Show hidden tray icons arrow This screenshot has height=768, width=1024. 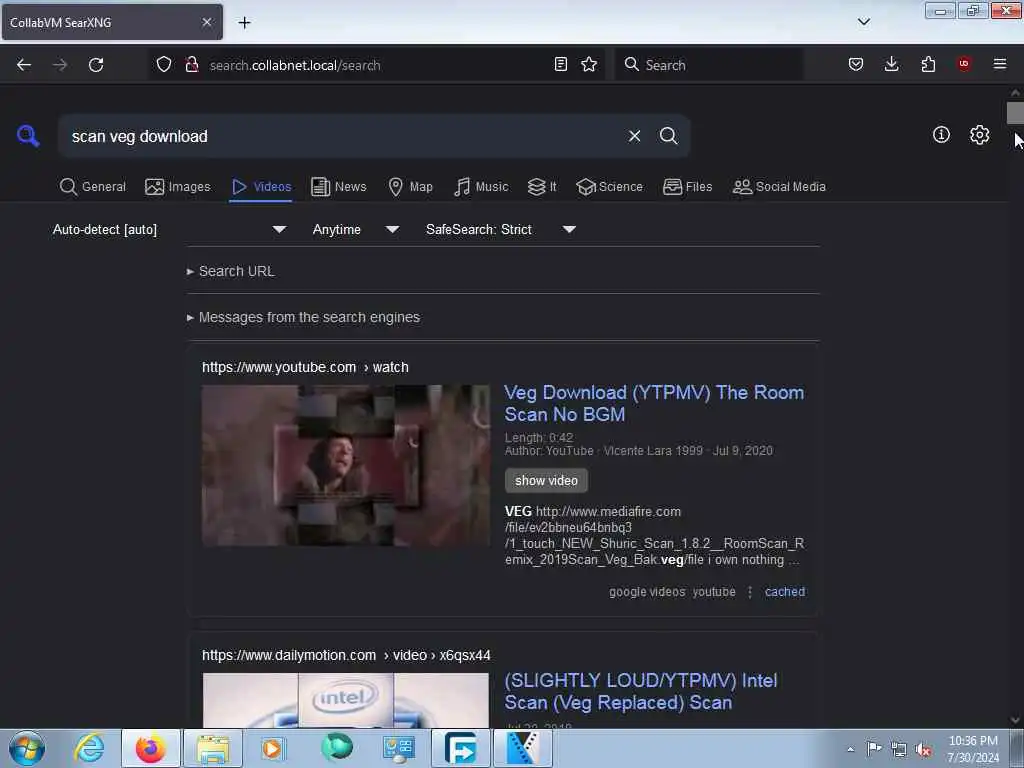[850, 749]
